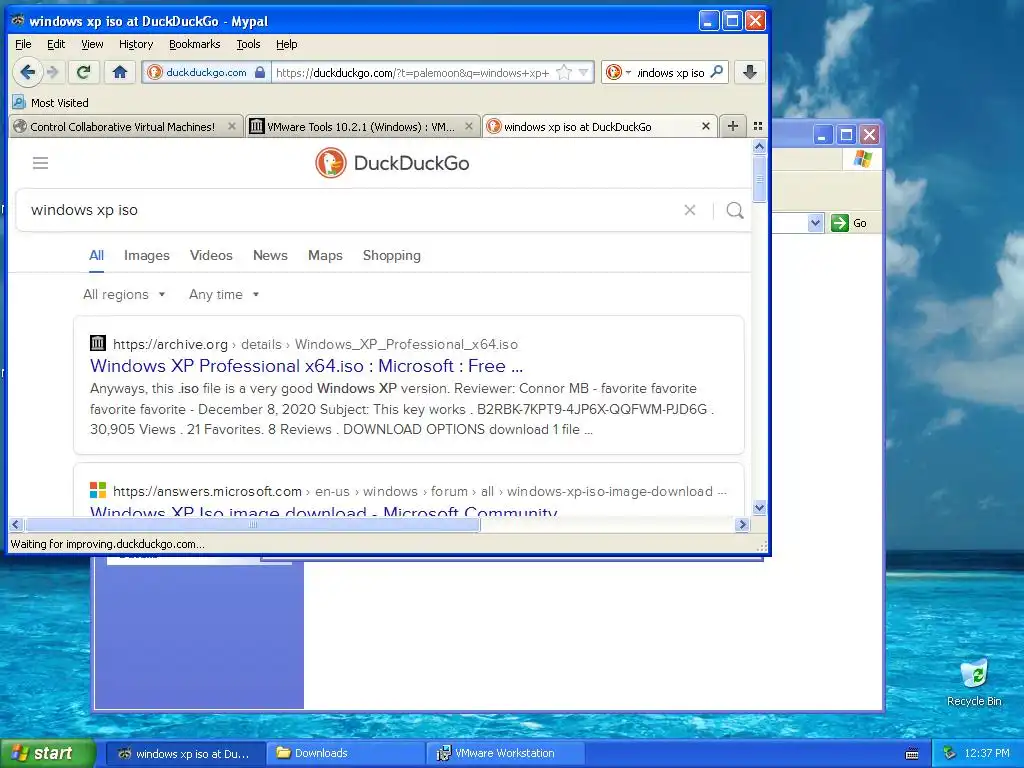This screenshot has width=1024, height=768.
Task: Go back with the browser back arrow
Action: point(27,72)
